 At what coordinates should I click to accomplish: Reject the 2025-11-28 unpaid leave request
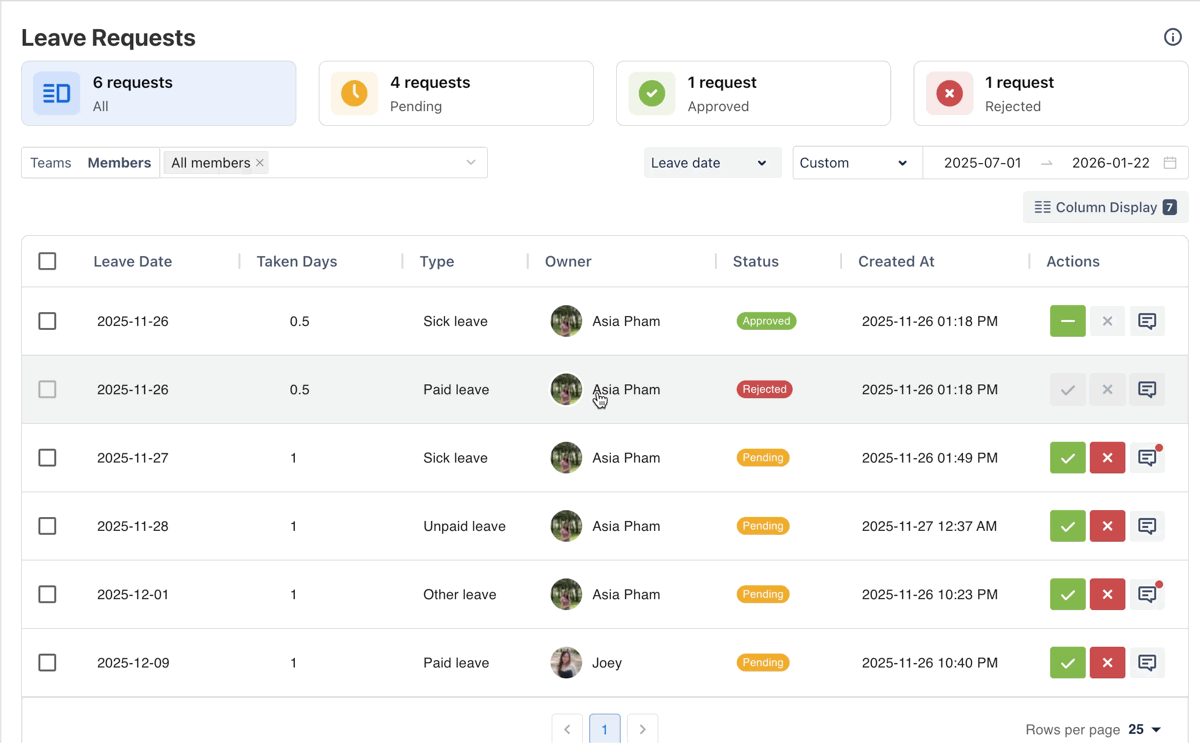click(x=1107, y=526)
